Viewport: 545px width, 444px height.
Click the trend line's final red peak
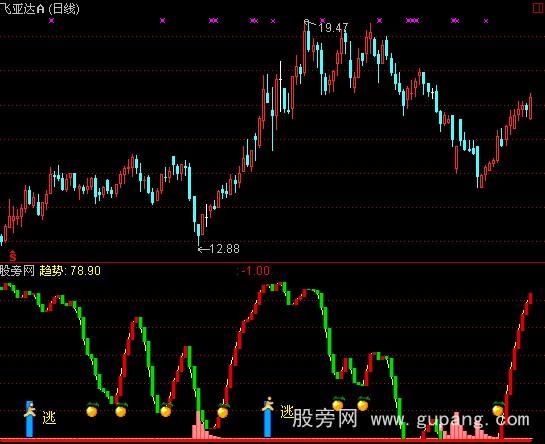pos(530,298)
